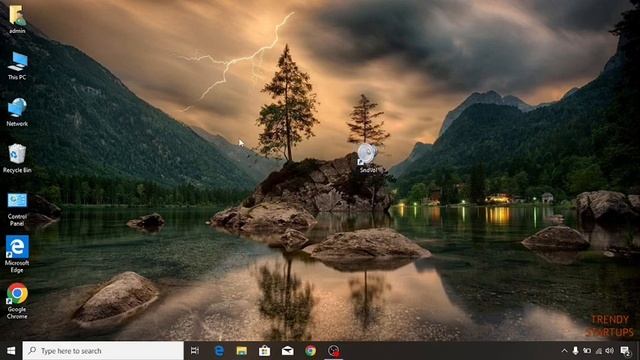Launch Edge from the taskbar
Screen dimensions: 640x360
(219, 351)
